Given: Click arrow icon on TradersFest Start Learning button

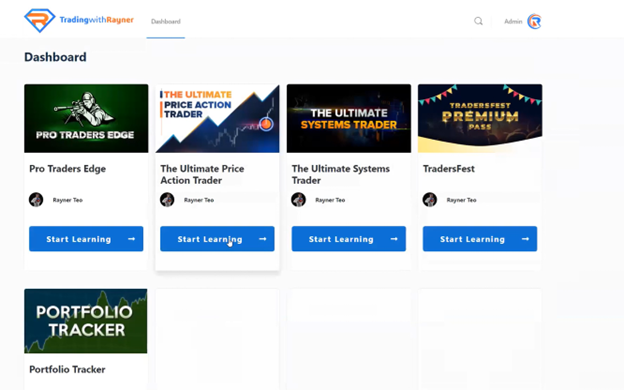Looking at the screenshot, I should click(525, 239).
